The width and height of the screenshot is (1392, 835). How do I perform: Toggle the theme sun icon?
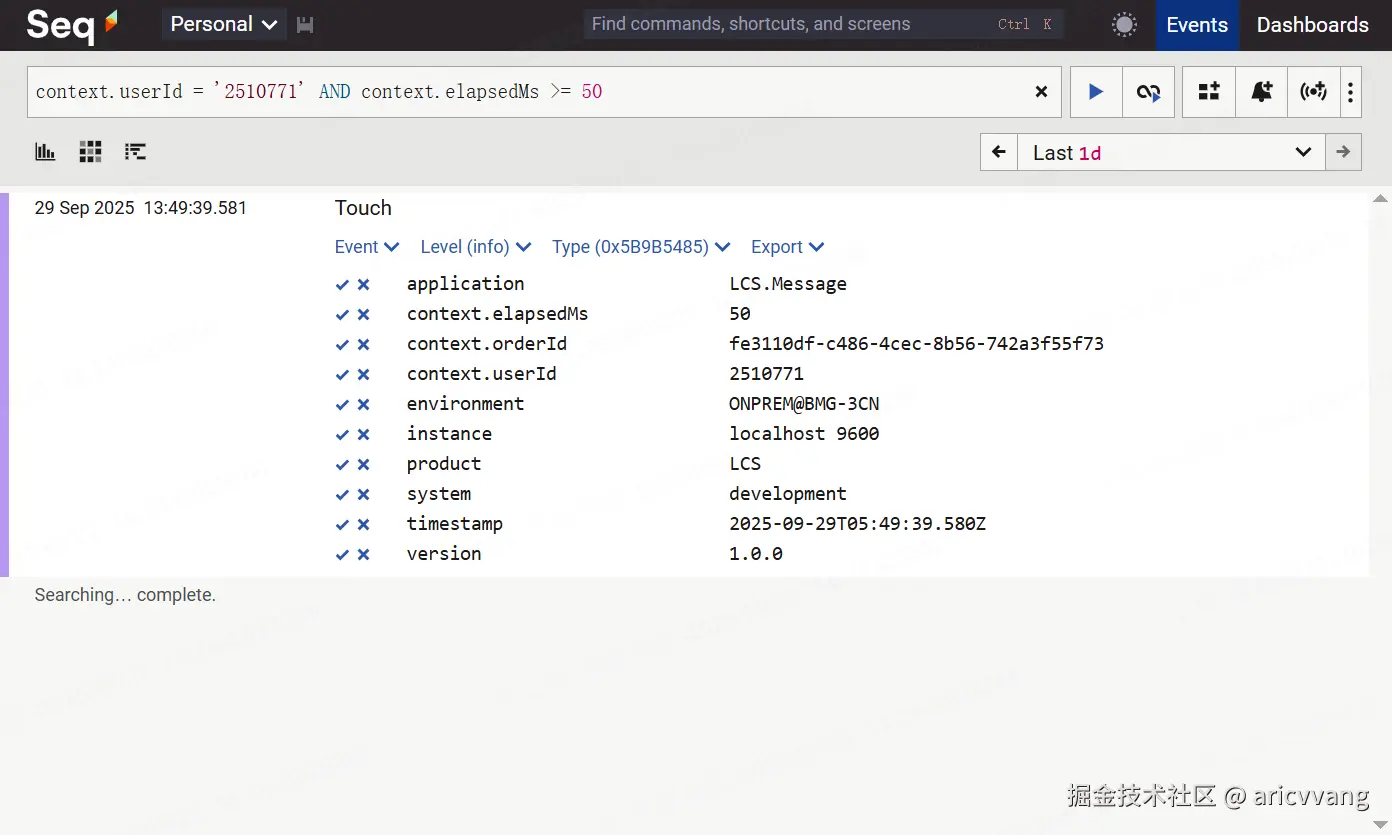[1125, 25]
